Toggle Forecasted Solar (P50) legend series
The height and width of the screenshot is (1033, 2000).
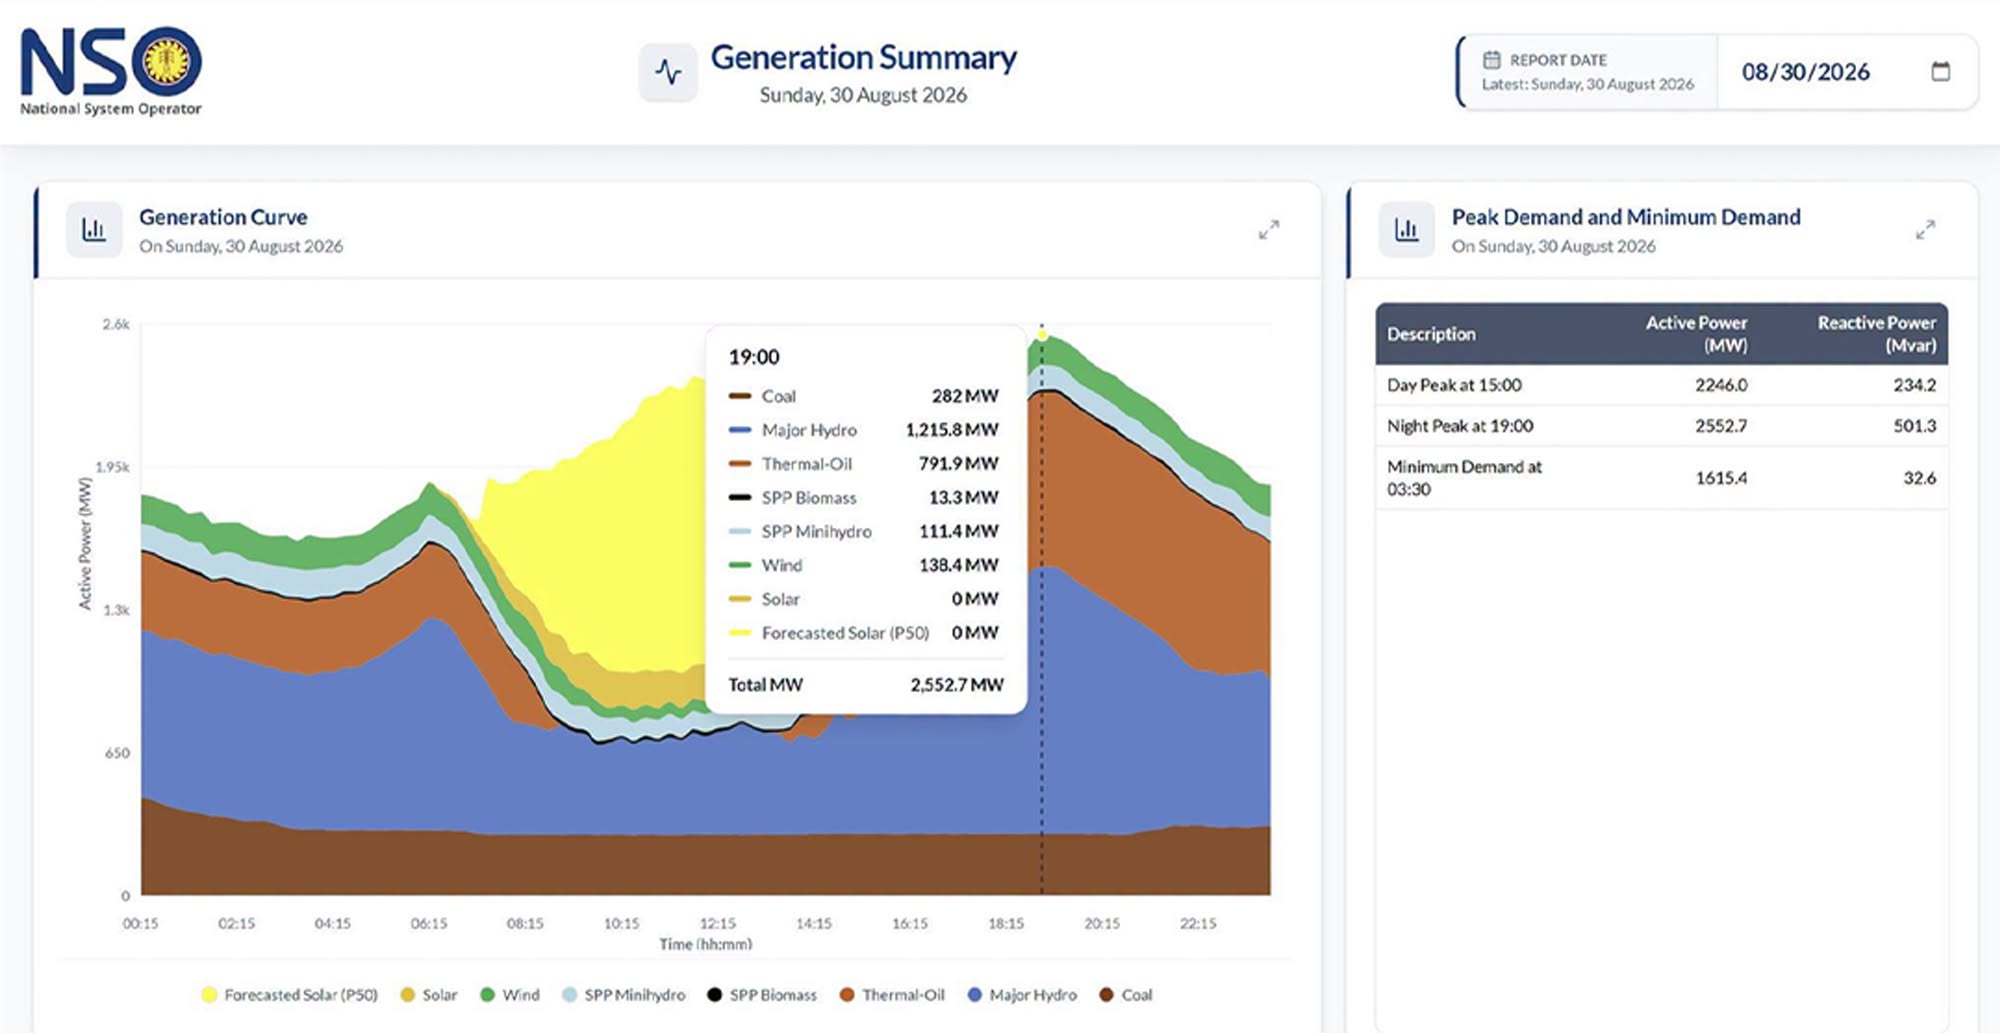[290, 995]
